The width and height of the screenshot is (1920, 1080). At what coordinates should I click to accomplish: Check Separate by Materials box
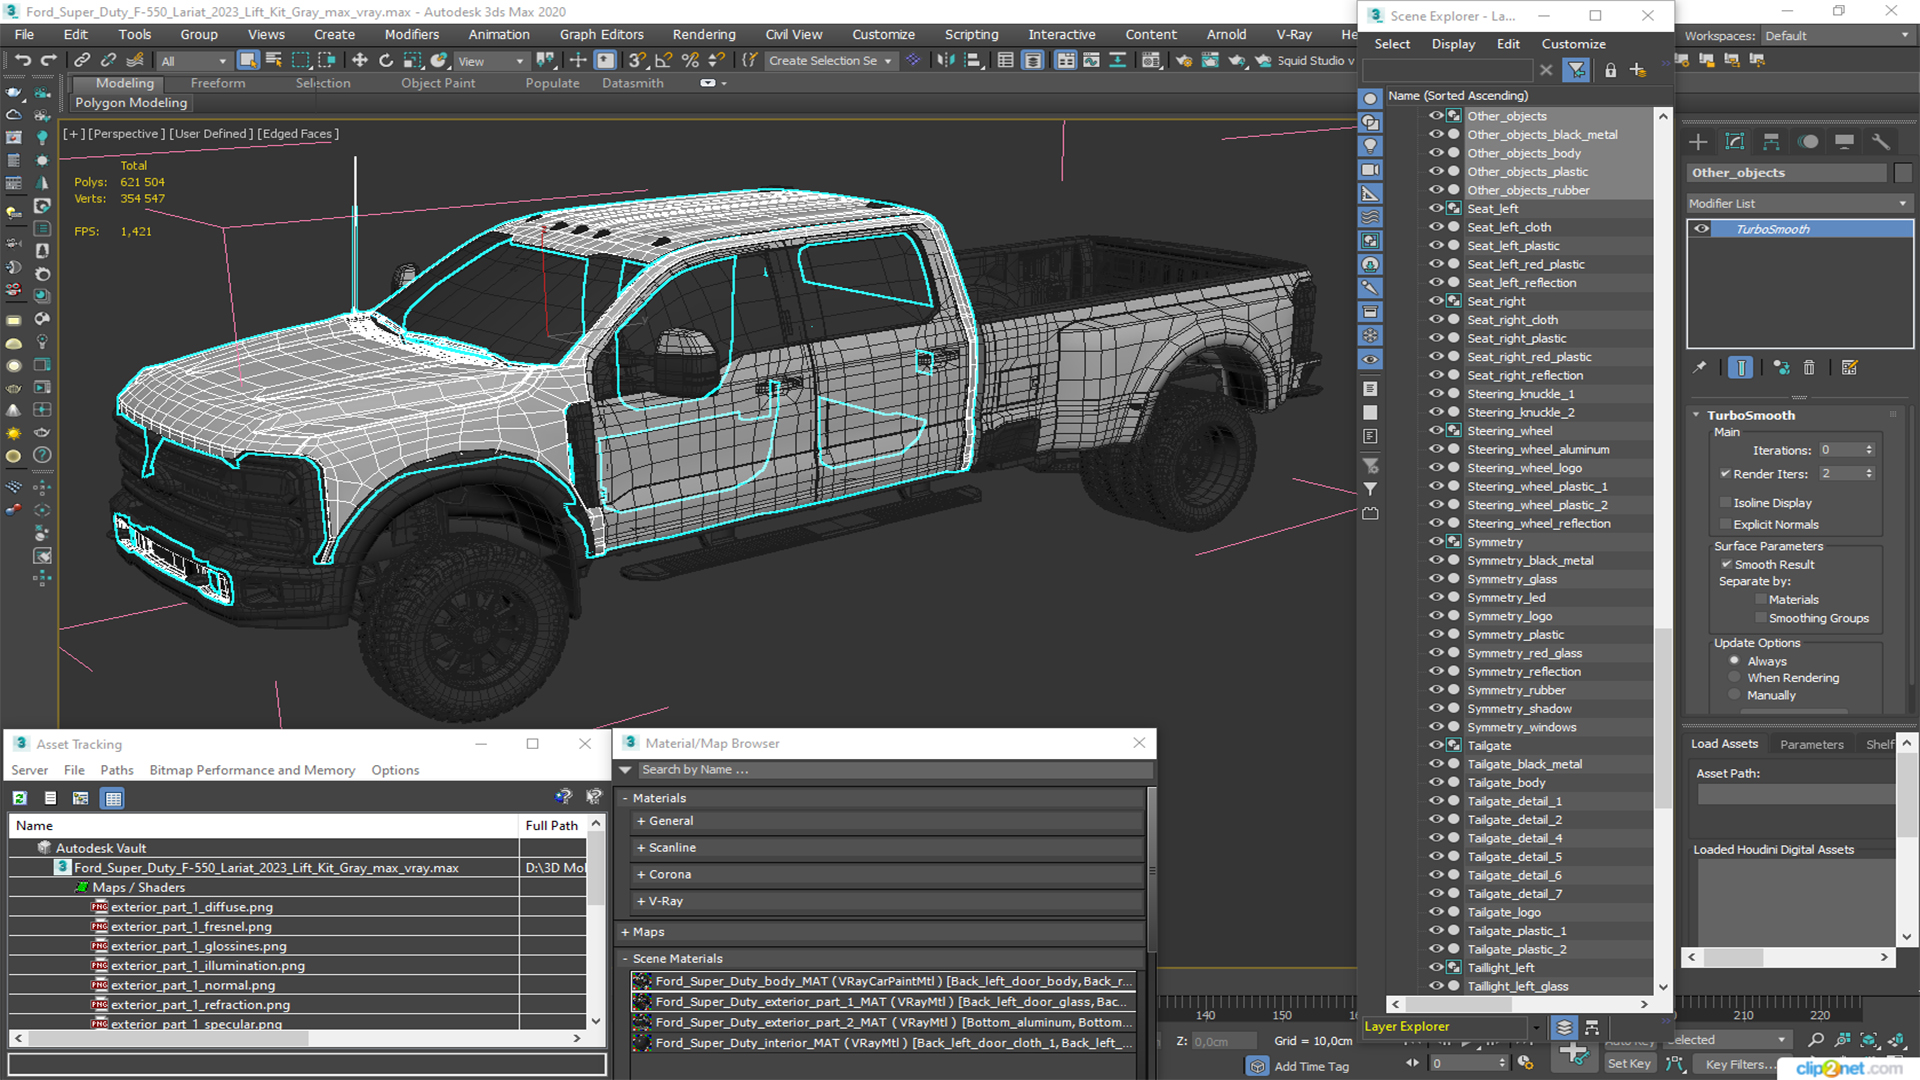coord(1761,600)
